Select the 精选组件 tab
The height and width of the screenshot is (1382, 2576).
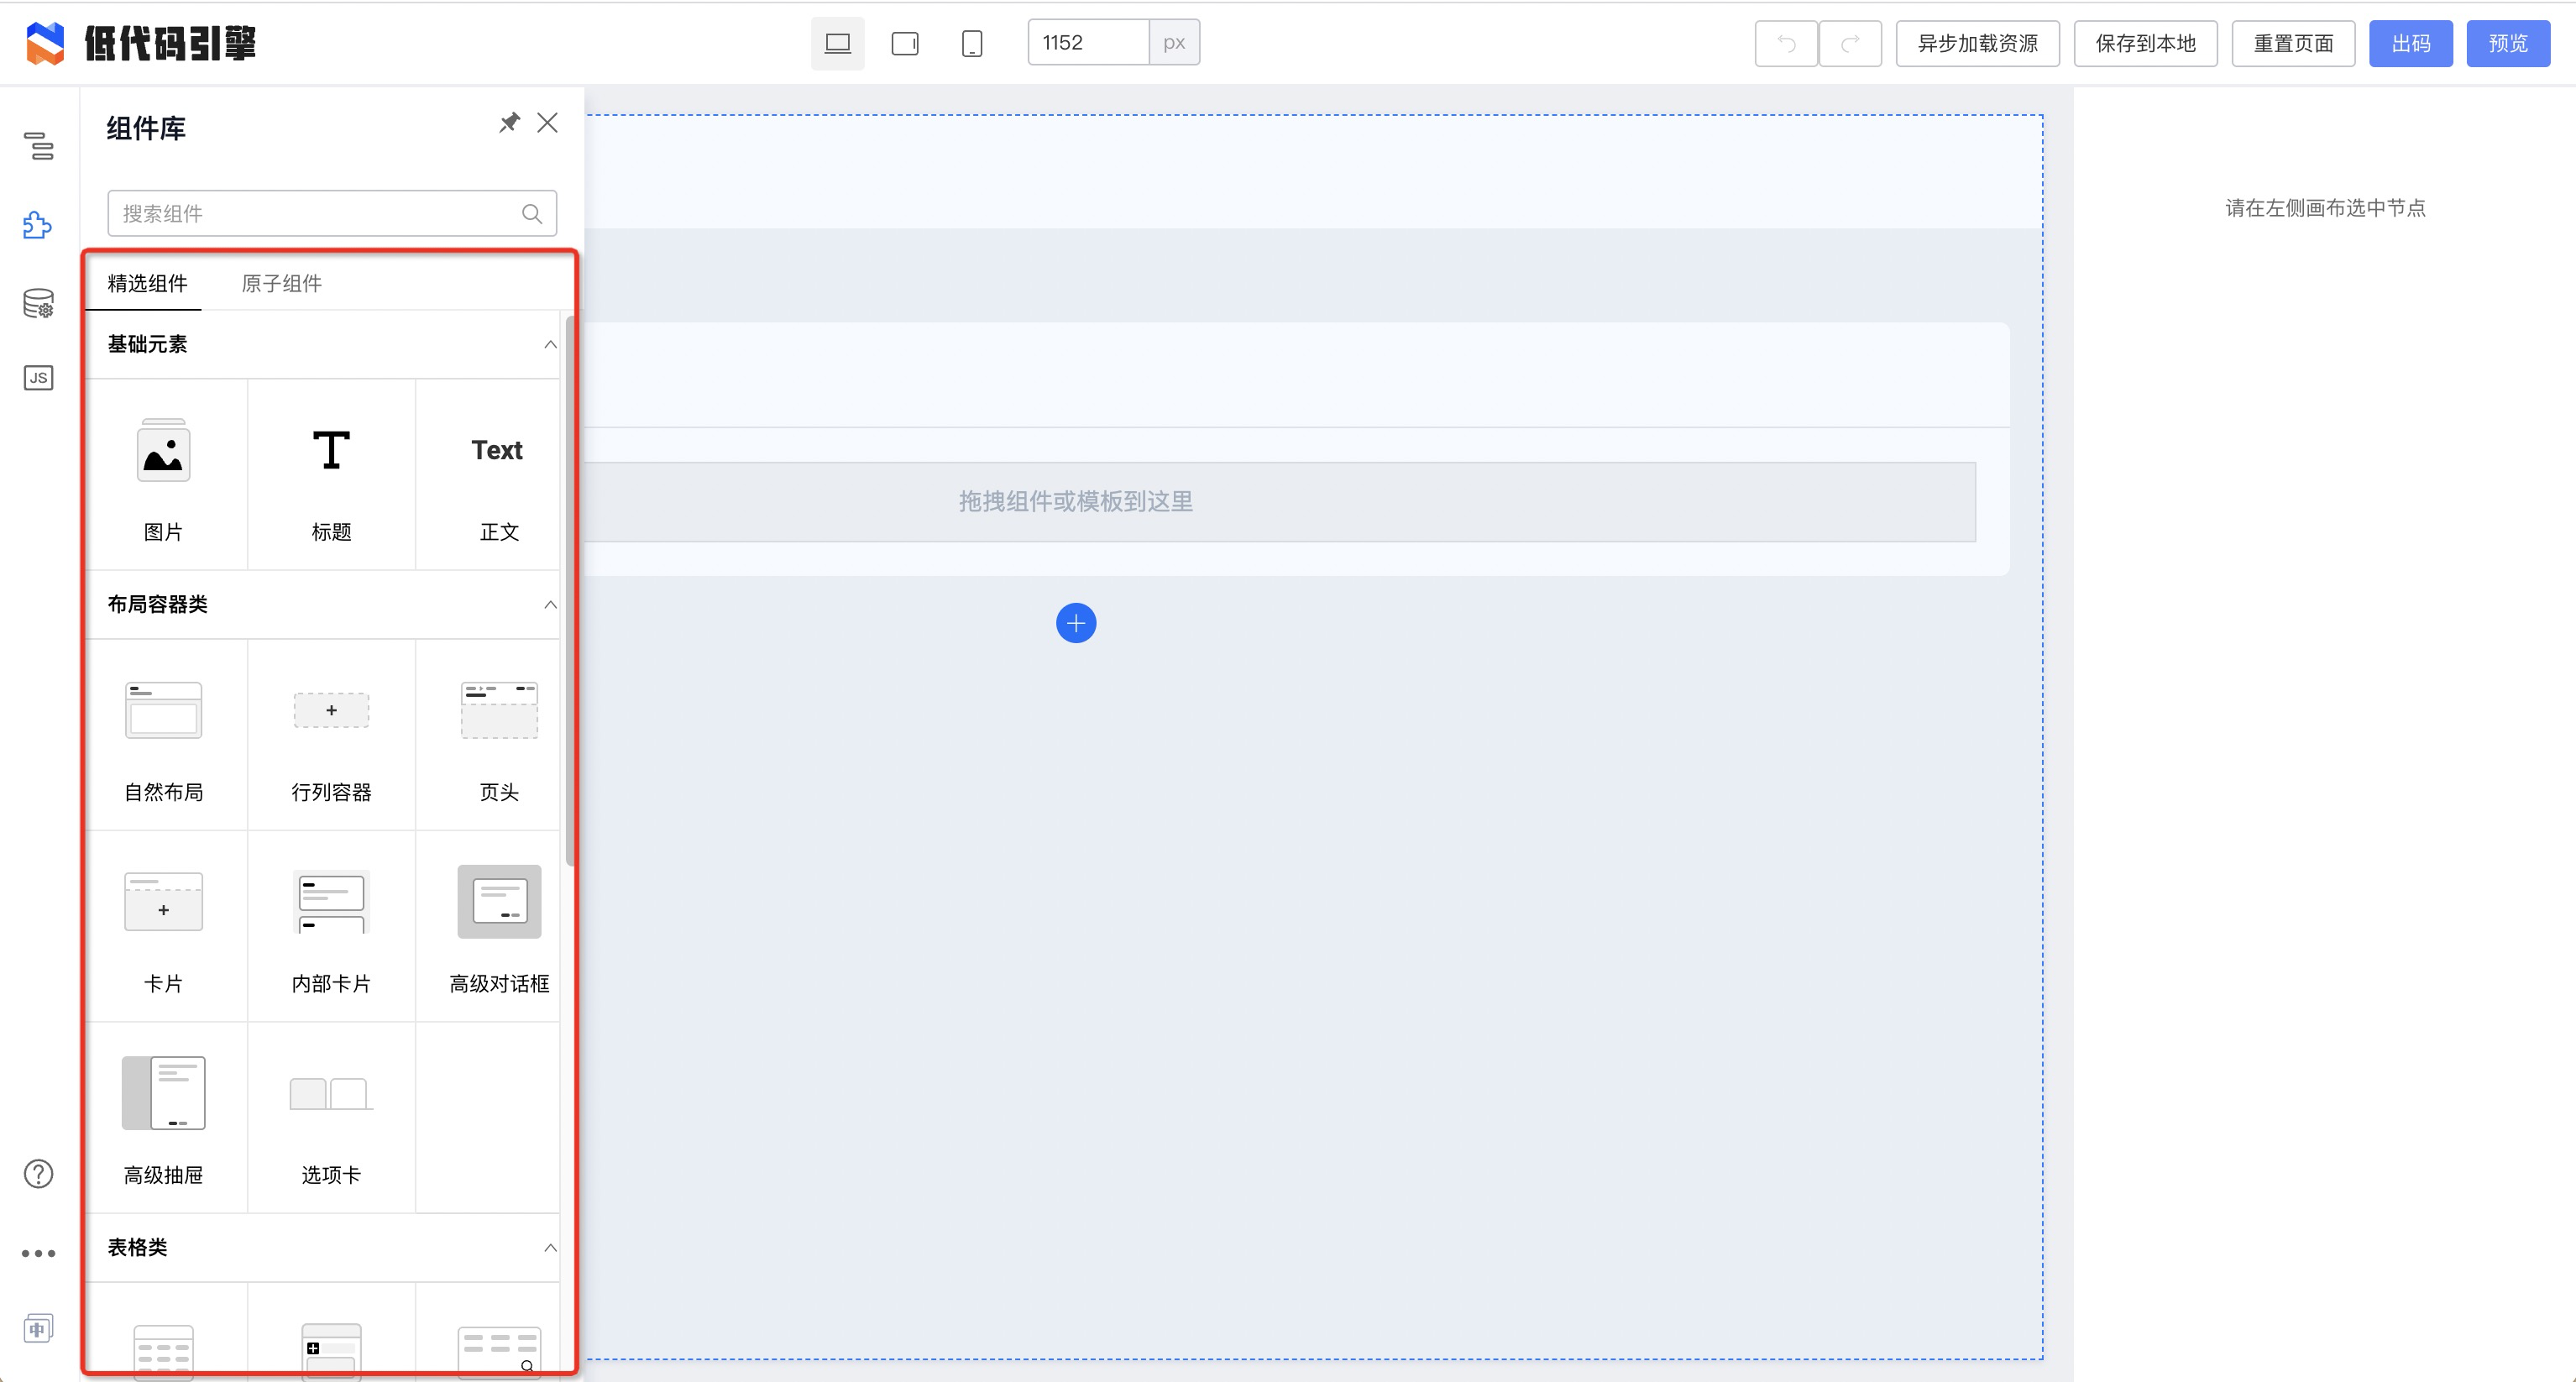[x=146, y=283]
